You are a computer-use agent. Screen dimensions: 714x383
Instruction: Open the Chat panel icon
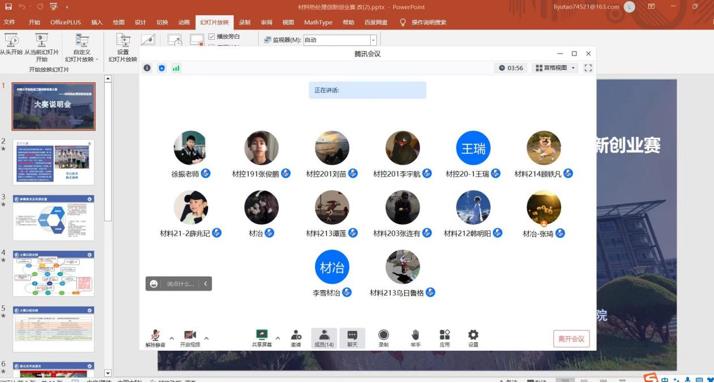(x=352, y=338)
